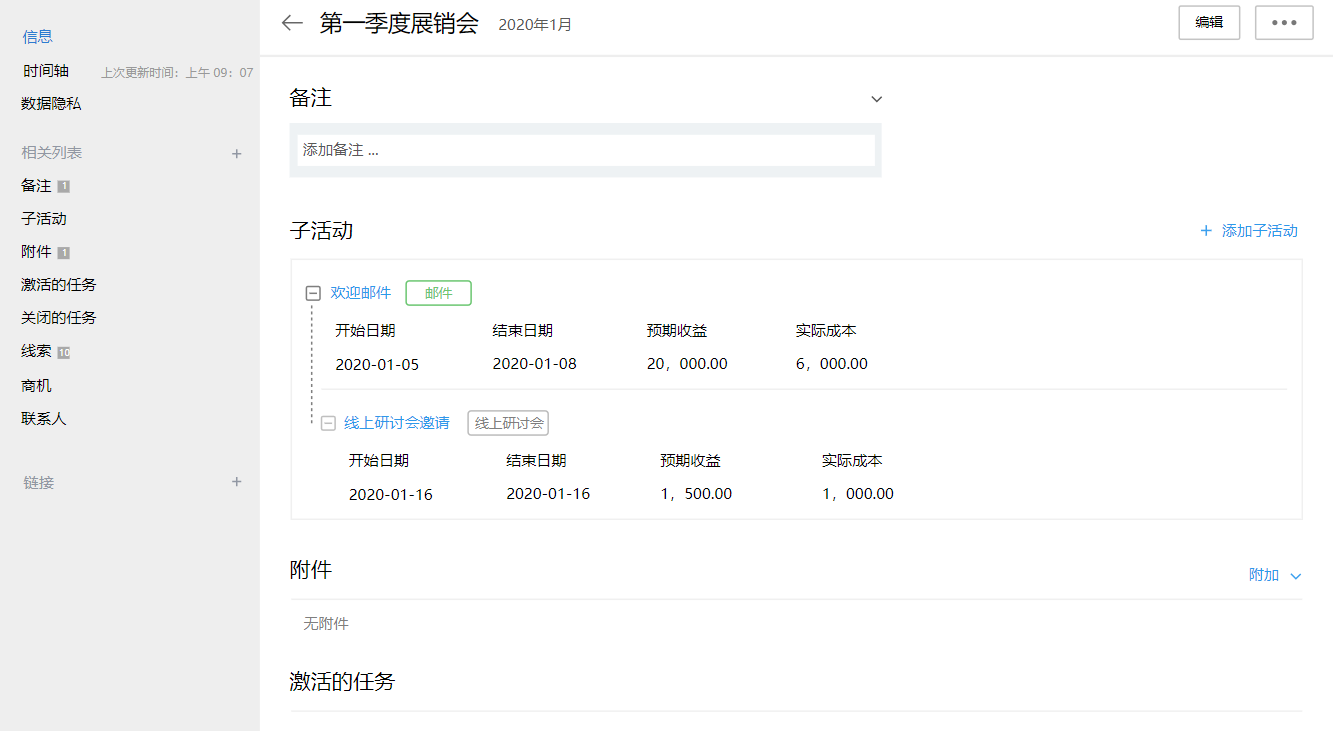Open the 欢迎邮件 activity link

pos(361,293)
